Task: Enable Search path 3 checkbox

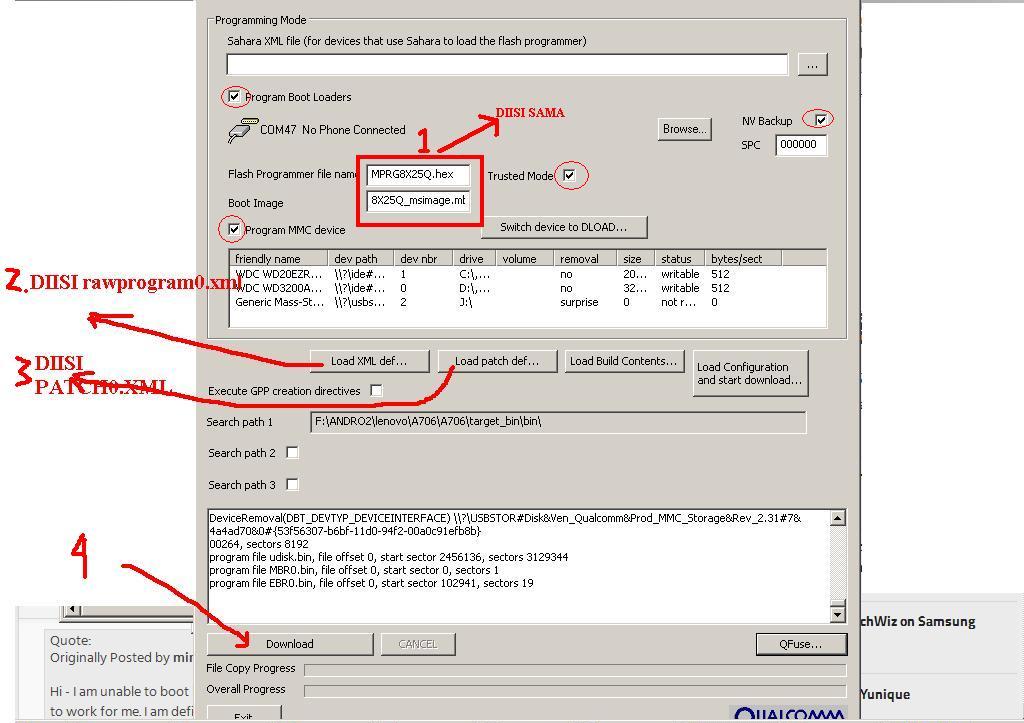Action: coord(293,484)
